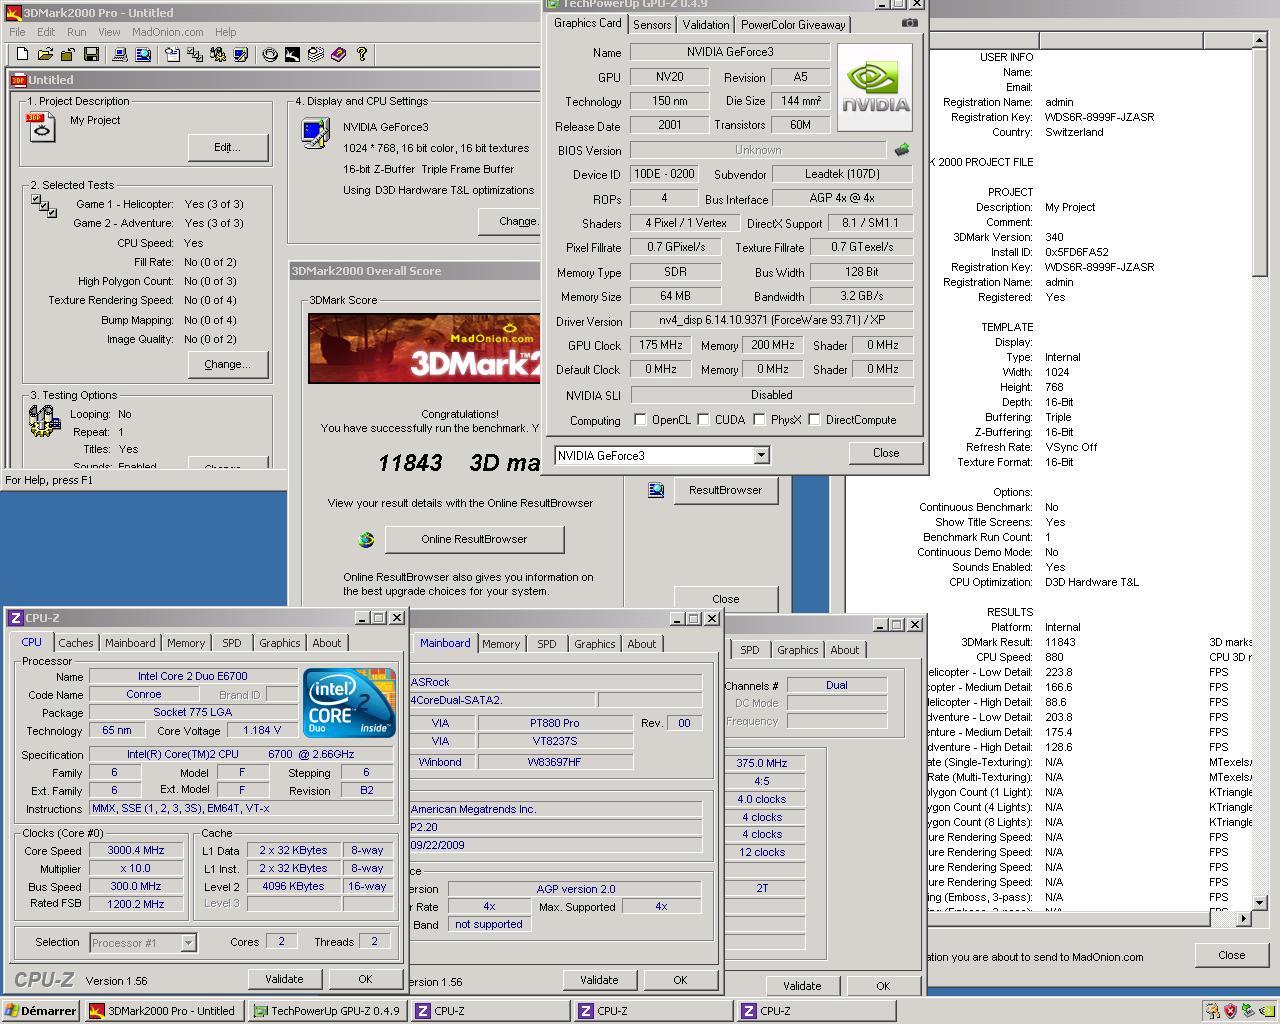
Task: Open the PowerColor Giveaway tab in GPU-Z
Action: click(x=793, y=25)
